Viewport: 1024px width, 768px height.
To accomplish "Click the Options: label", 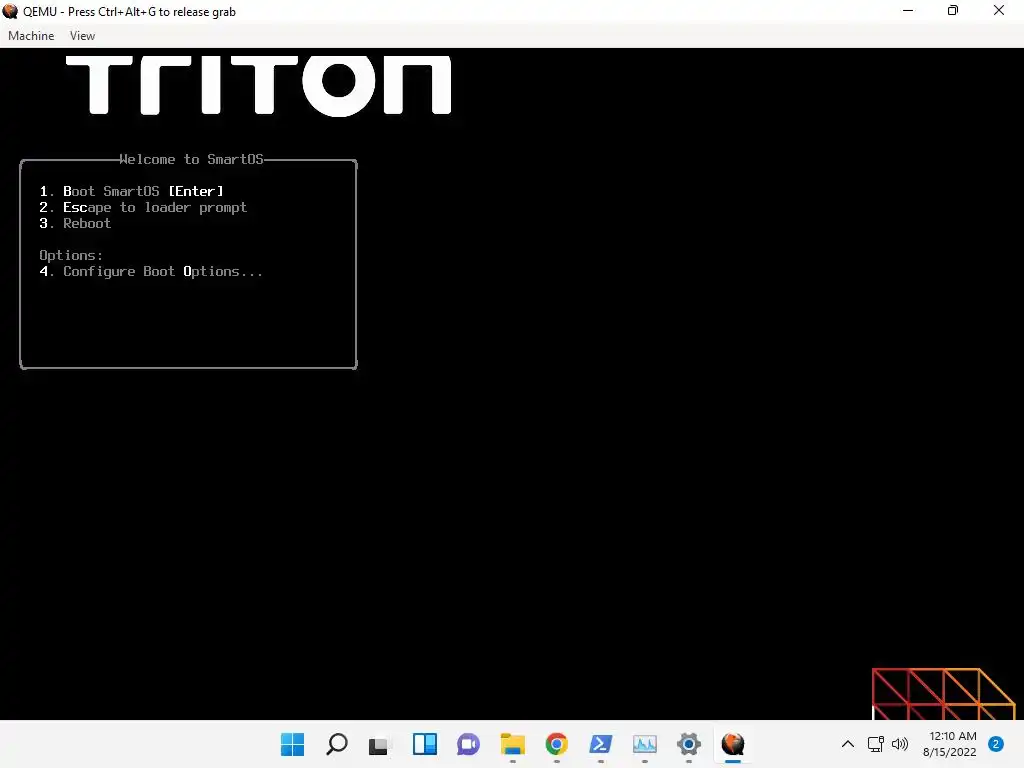I will [x=71, y=255].
